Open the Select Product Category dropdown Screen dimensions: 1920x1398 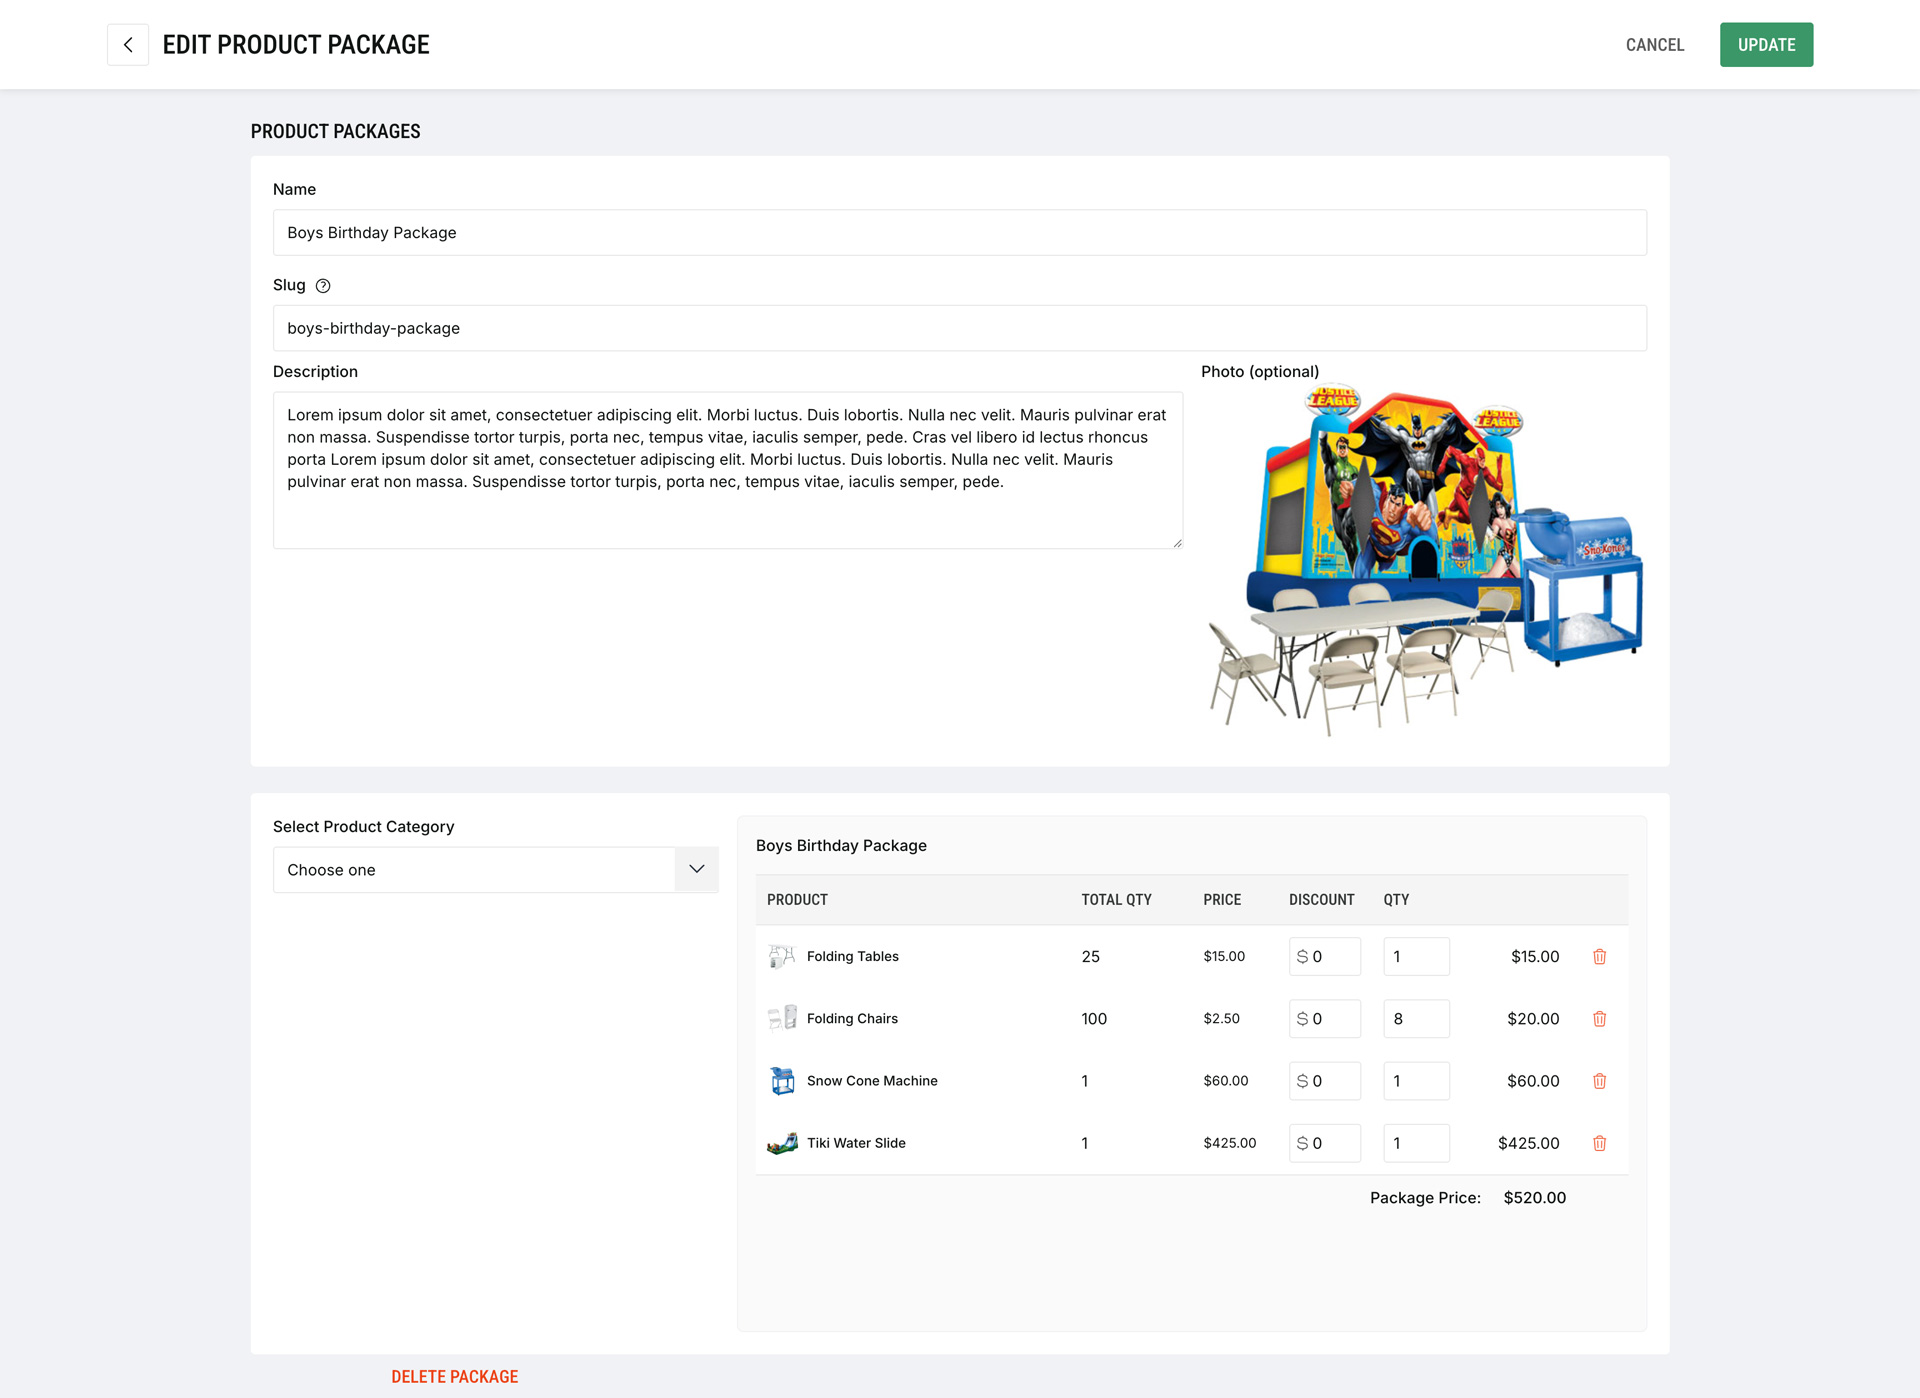pos(495,870)
